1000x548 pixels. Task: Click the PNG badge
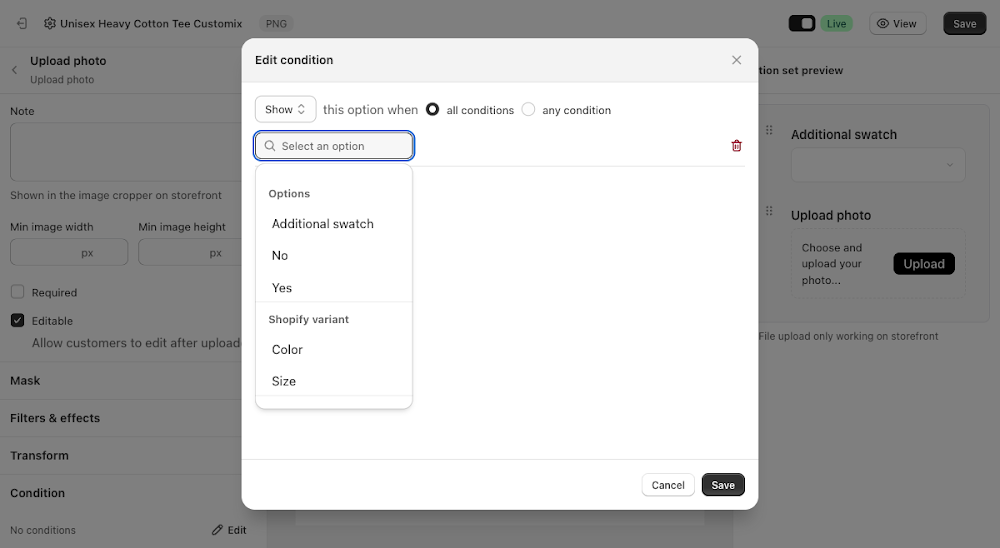click(276, 24)
